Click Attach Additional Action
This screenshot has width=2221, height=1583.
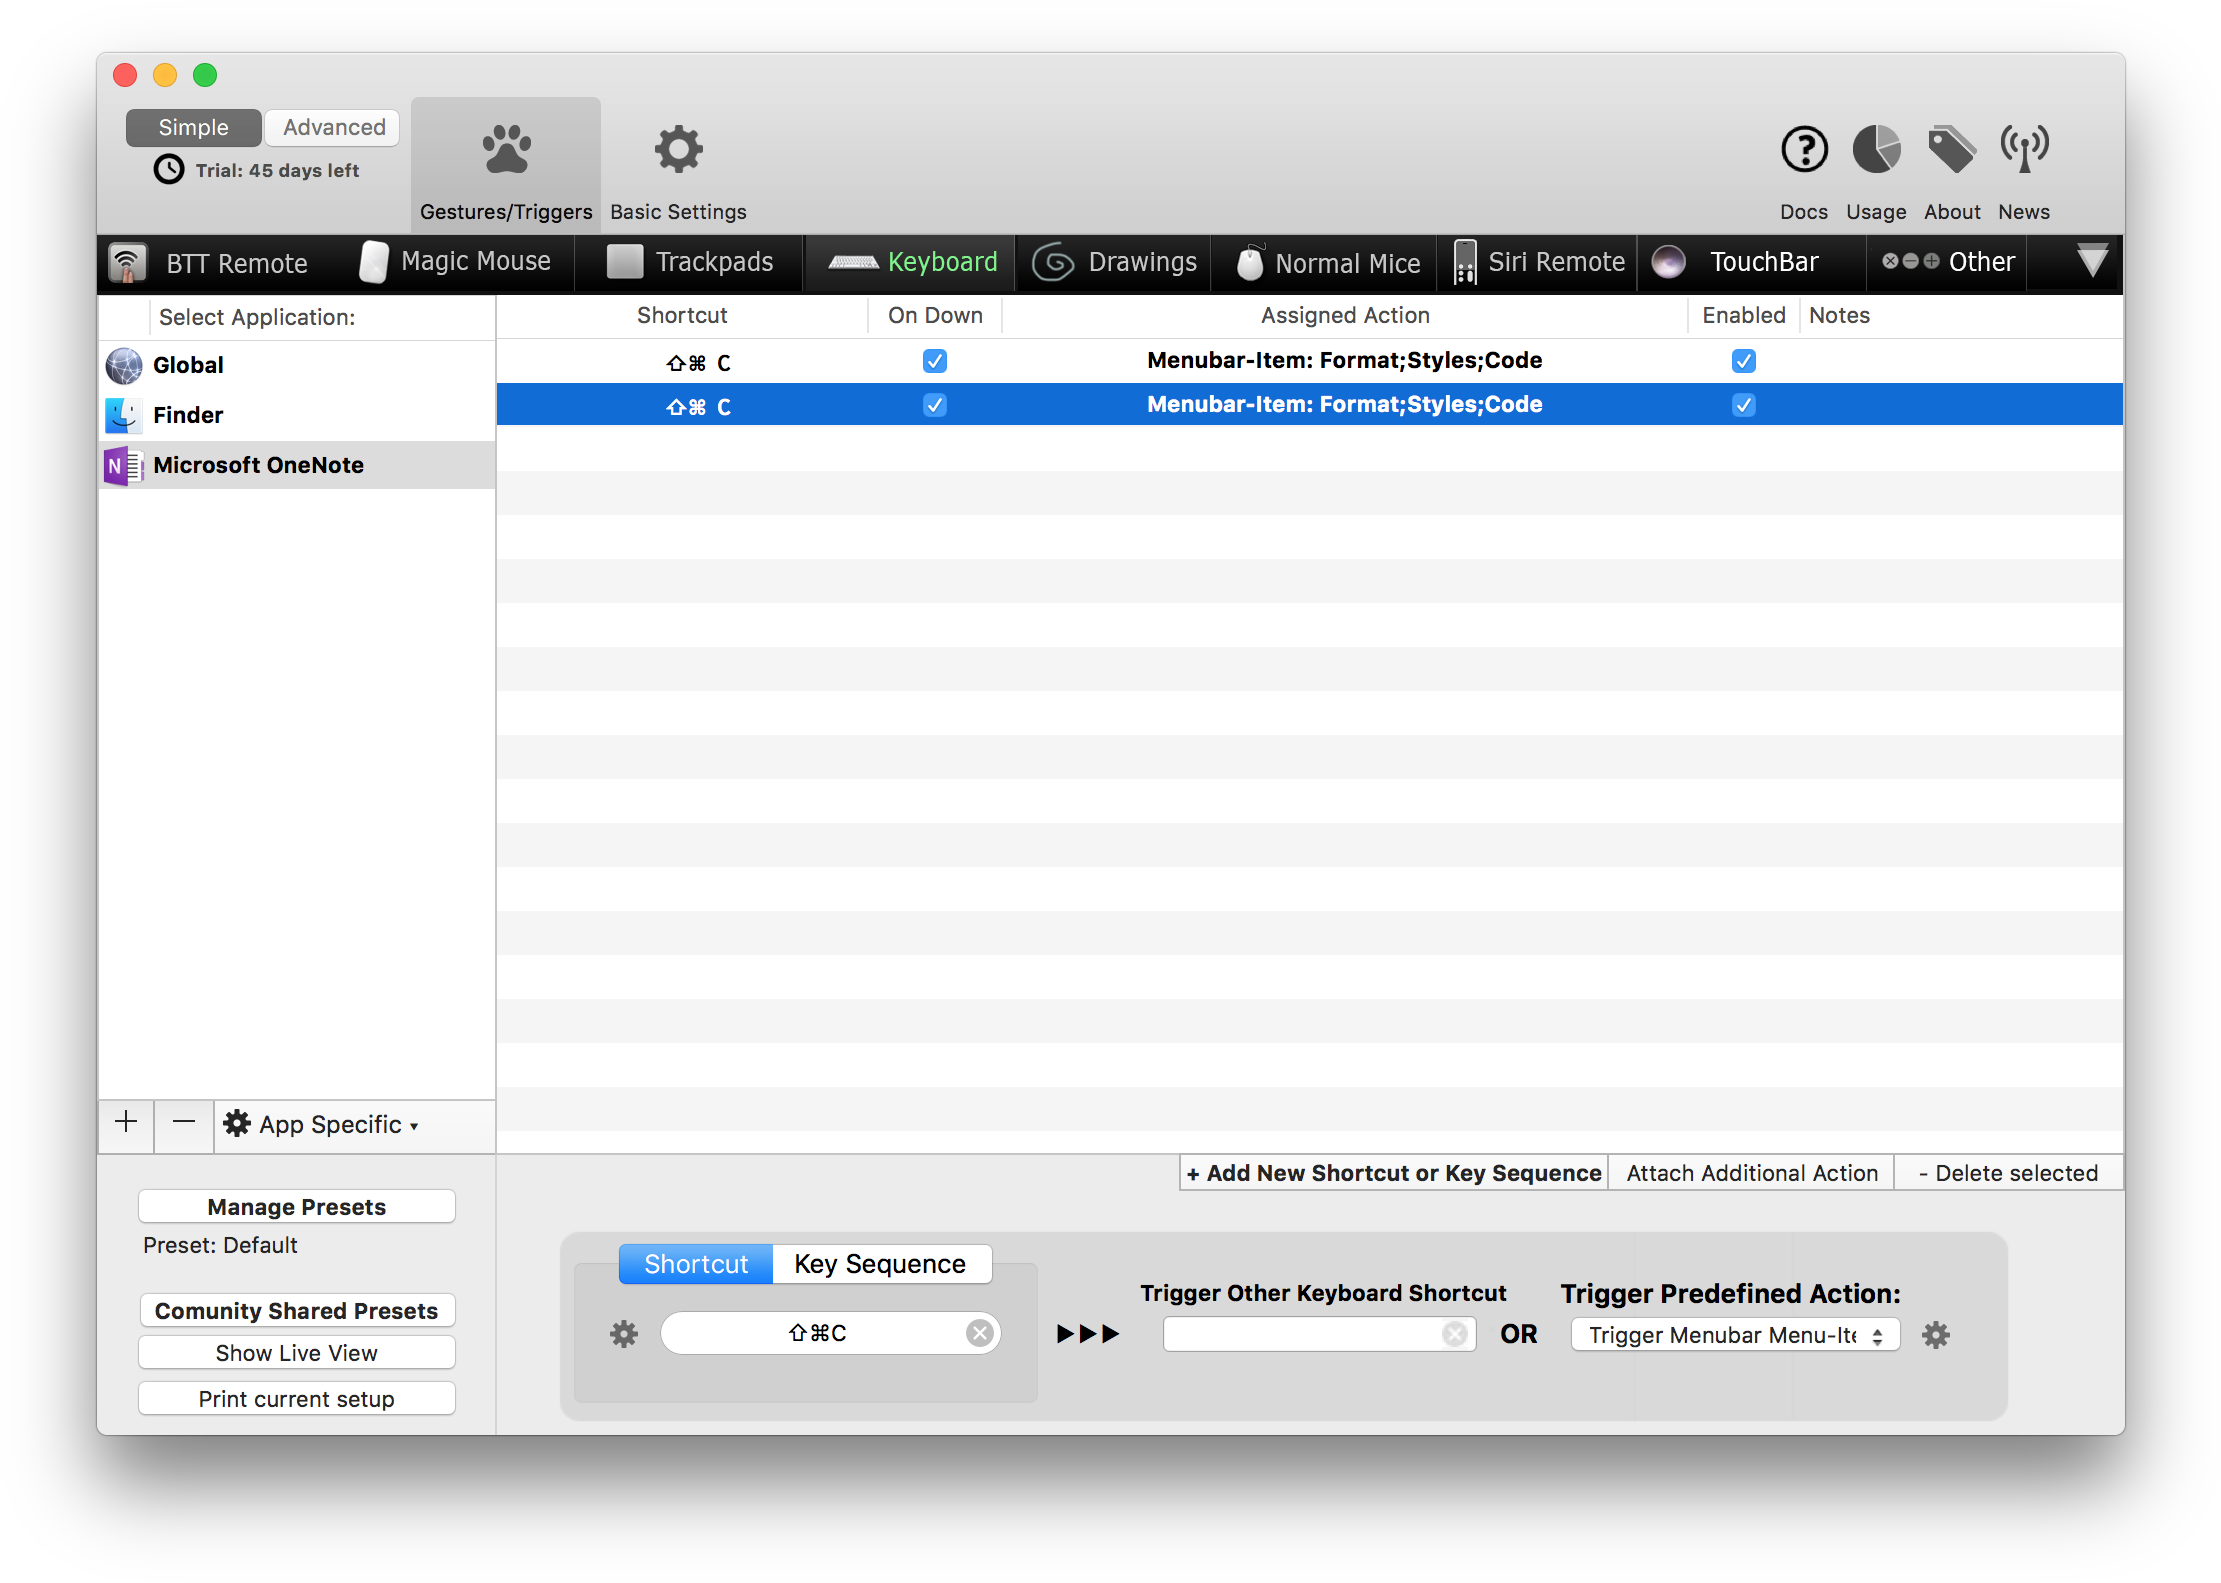pyautogui.click(x=1751, y=1172)
